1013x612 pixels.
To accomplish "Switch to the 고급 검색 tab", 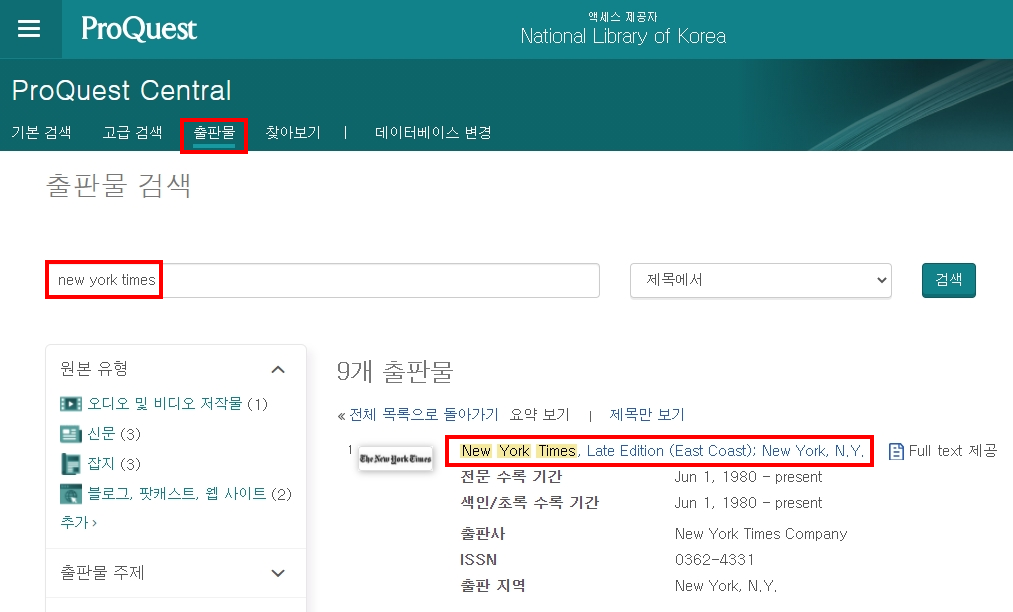I will click(132, 132).
